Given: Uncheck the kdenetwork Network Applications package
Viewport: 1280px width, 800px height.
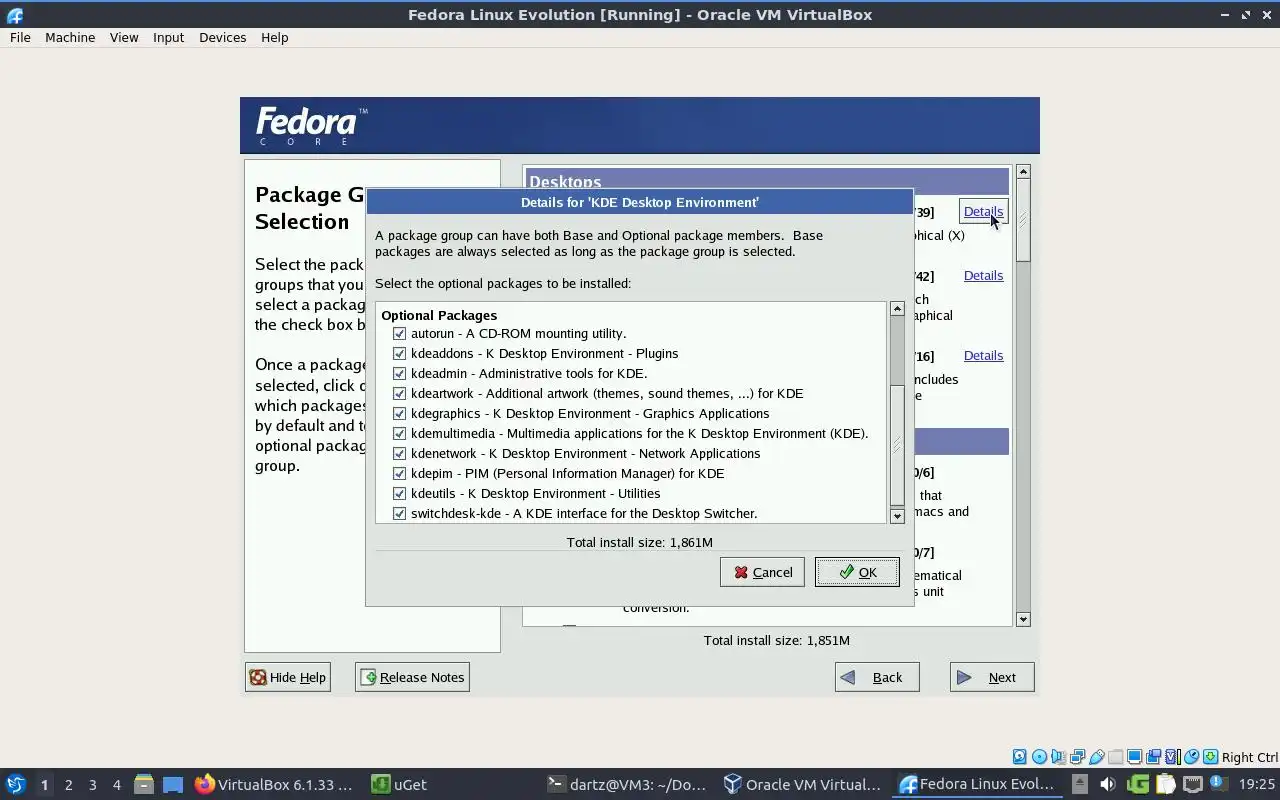Looking at the screenshot, I should point(400,453).
